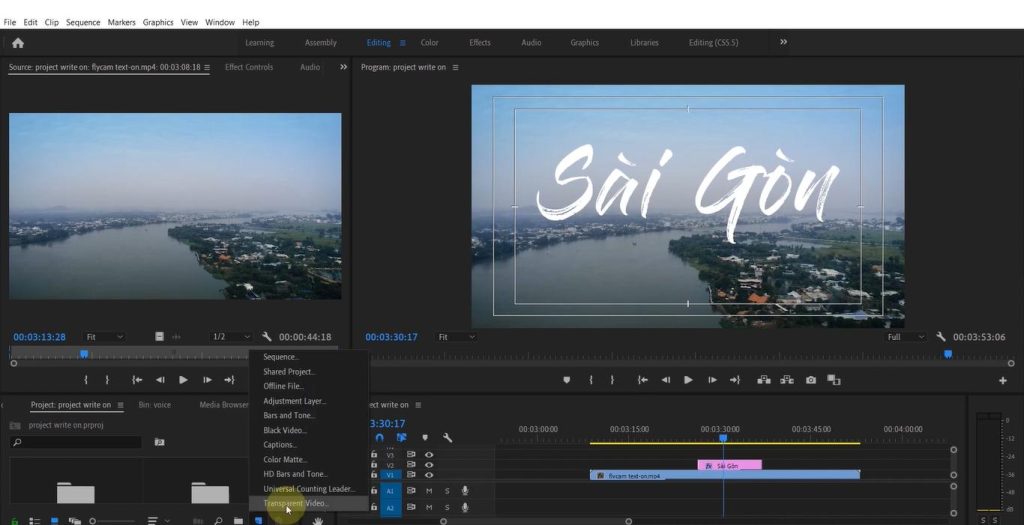Mark In in the Program monitor

coord(590,380)
